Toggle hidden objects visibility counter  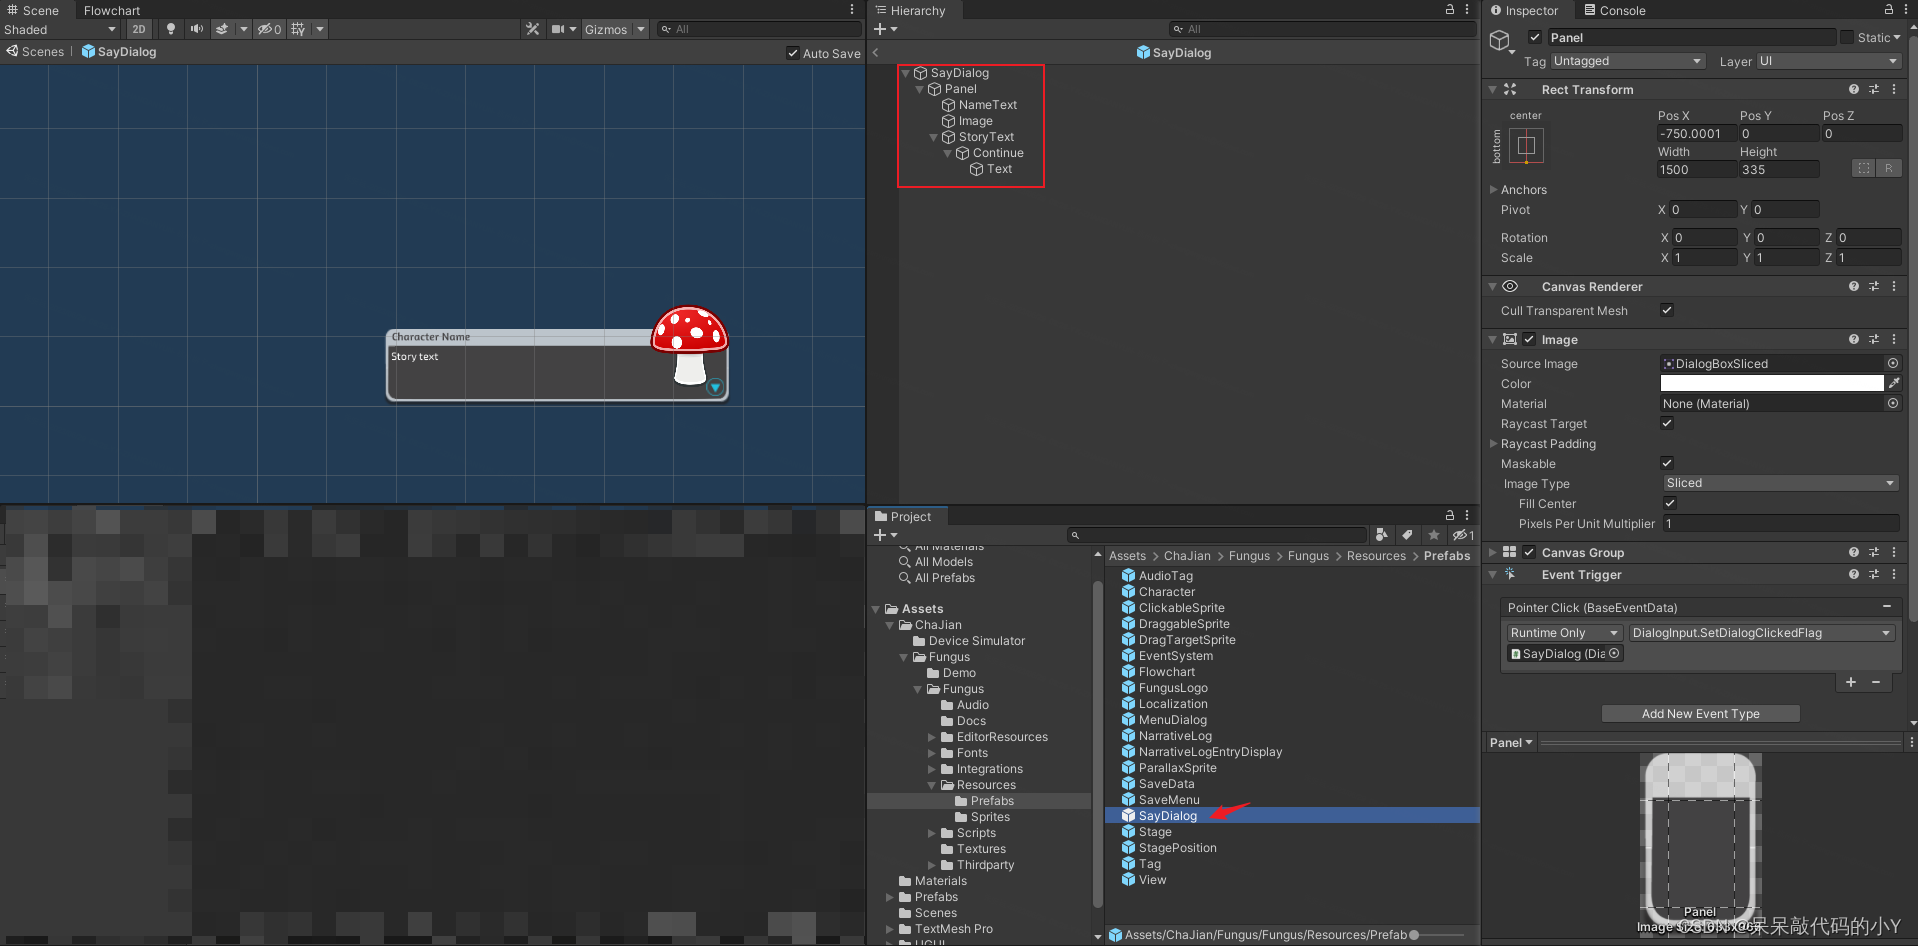pos(270,29)
